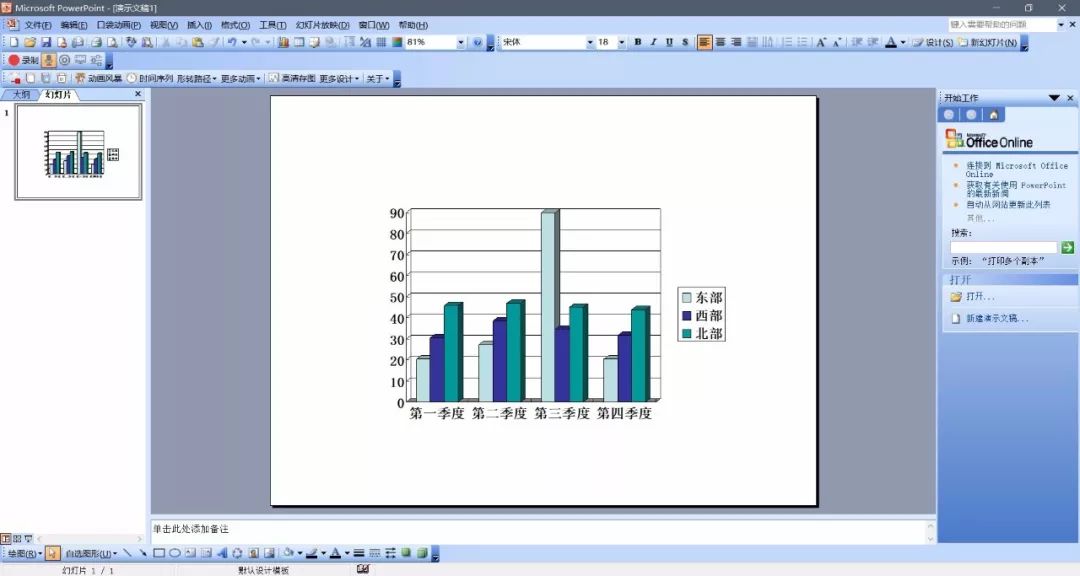Select the Arrow drawing tool
Viewport: 1080px width, 576px height.
(143, 553)
